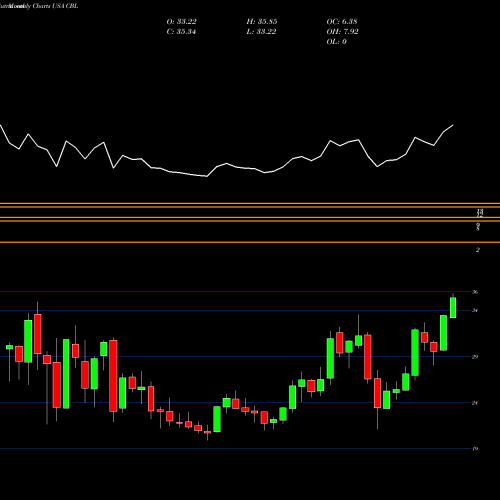Image resolution: width=500 pixels, height=500 pixels.
Task: Click the close price value C: 35.34
Action: coord(181,32)
